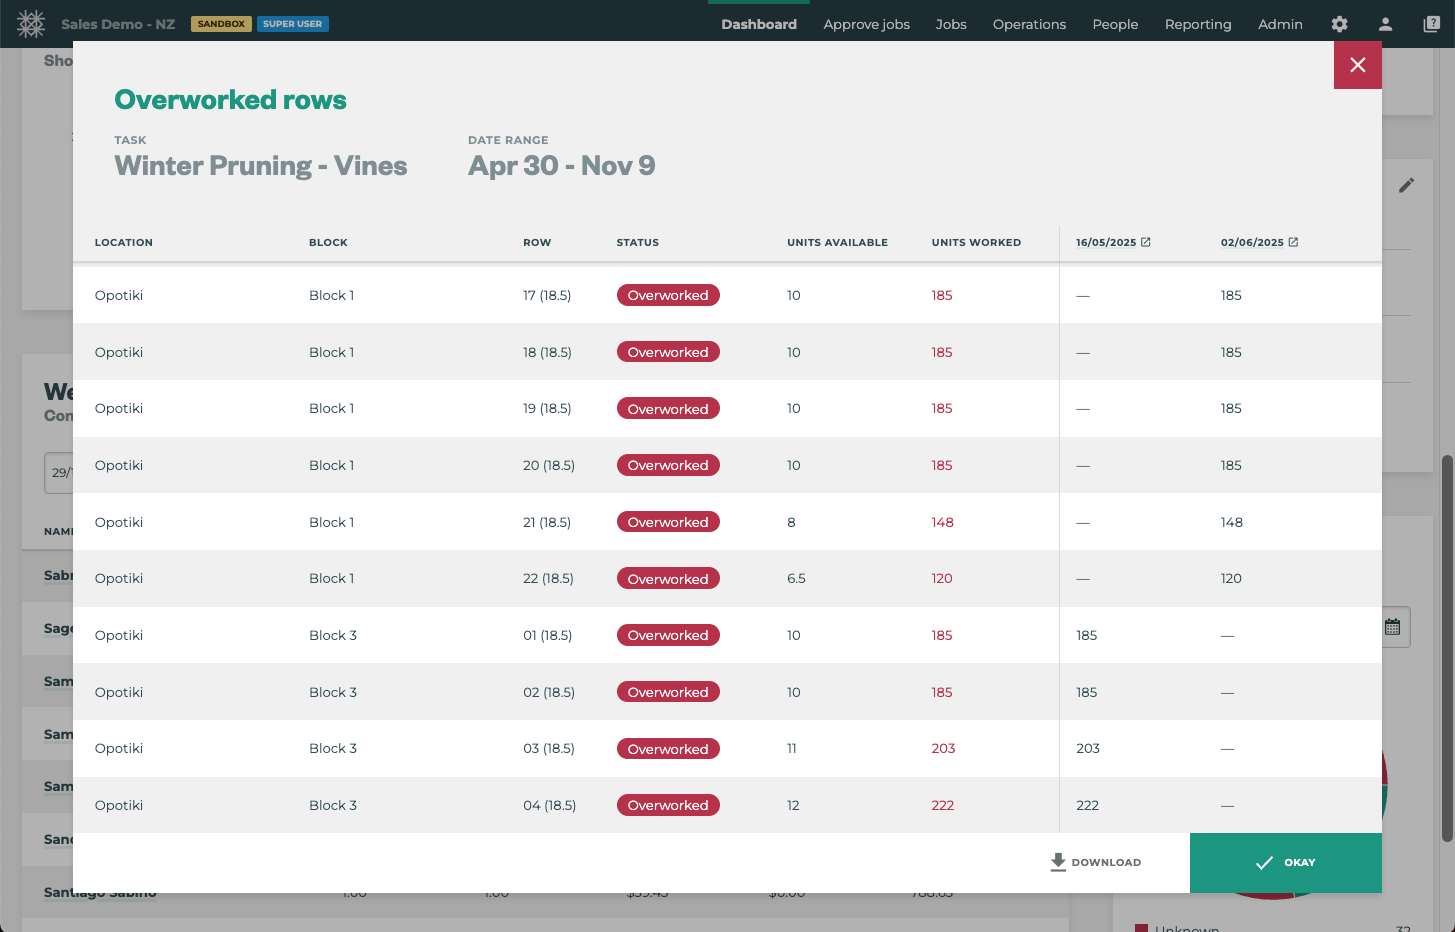Open the Reporting section
This screenshot has width=1455, height=932.
pos(1198,24)
